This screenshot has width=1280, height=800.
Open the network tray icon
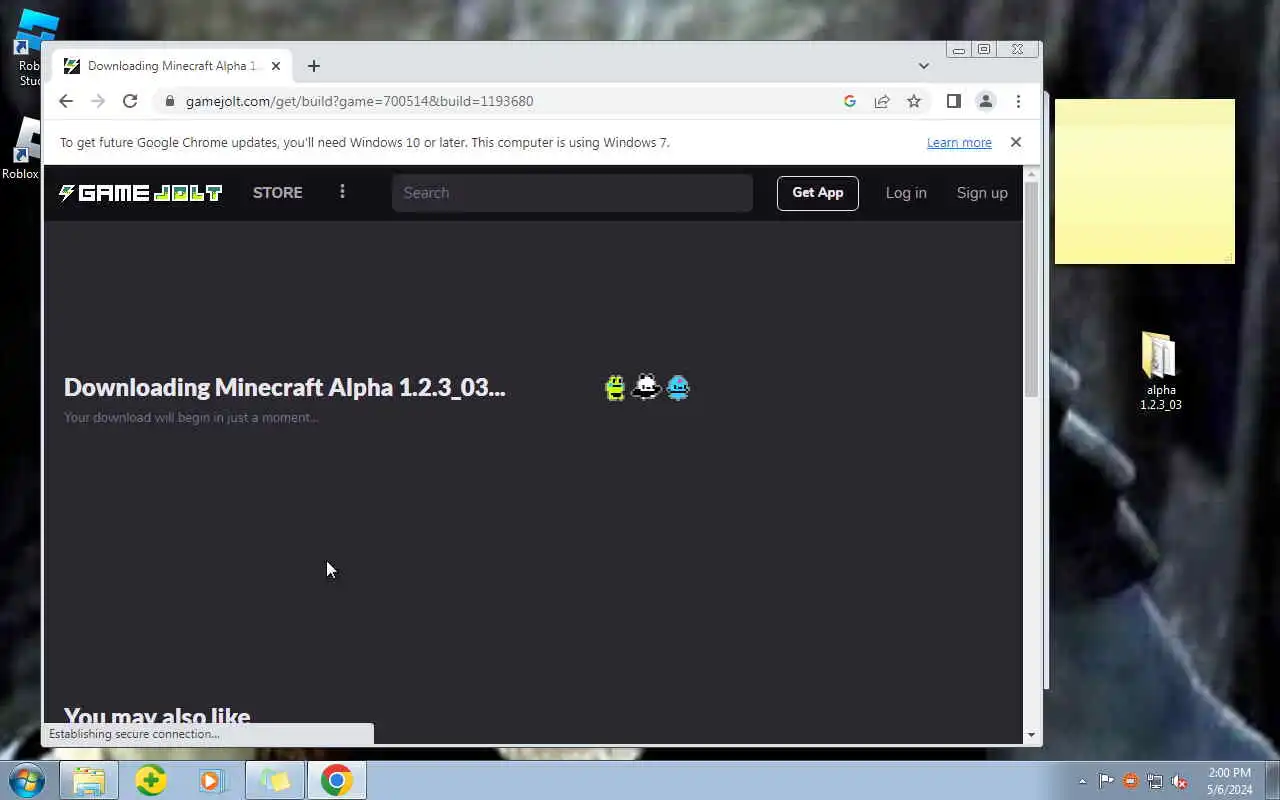click(x=1155, y=781)
